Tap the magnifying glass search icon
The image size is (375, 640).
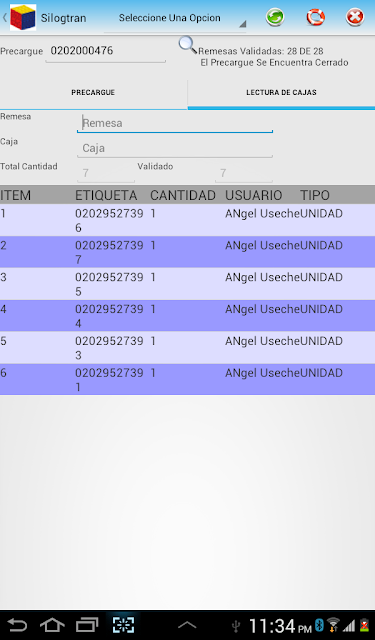pos(187,44)
